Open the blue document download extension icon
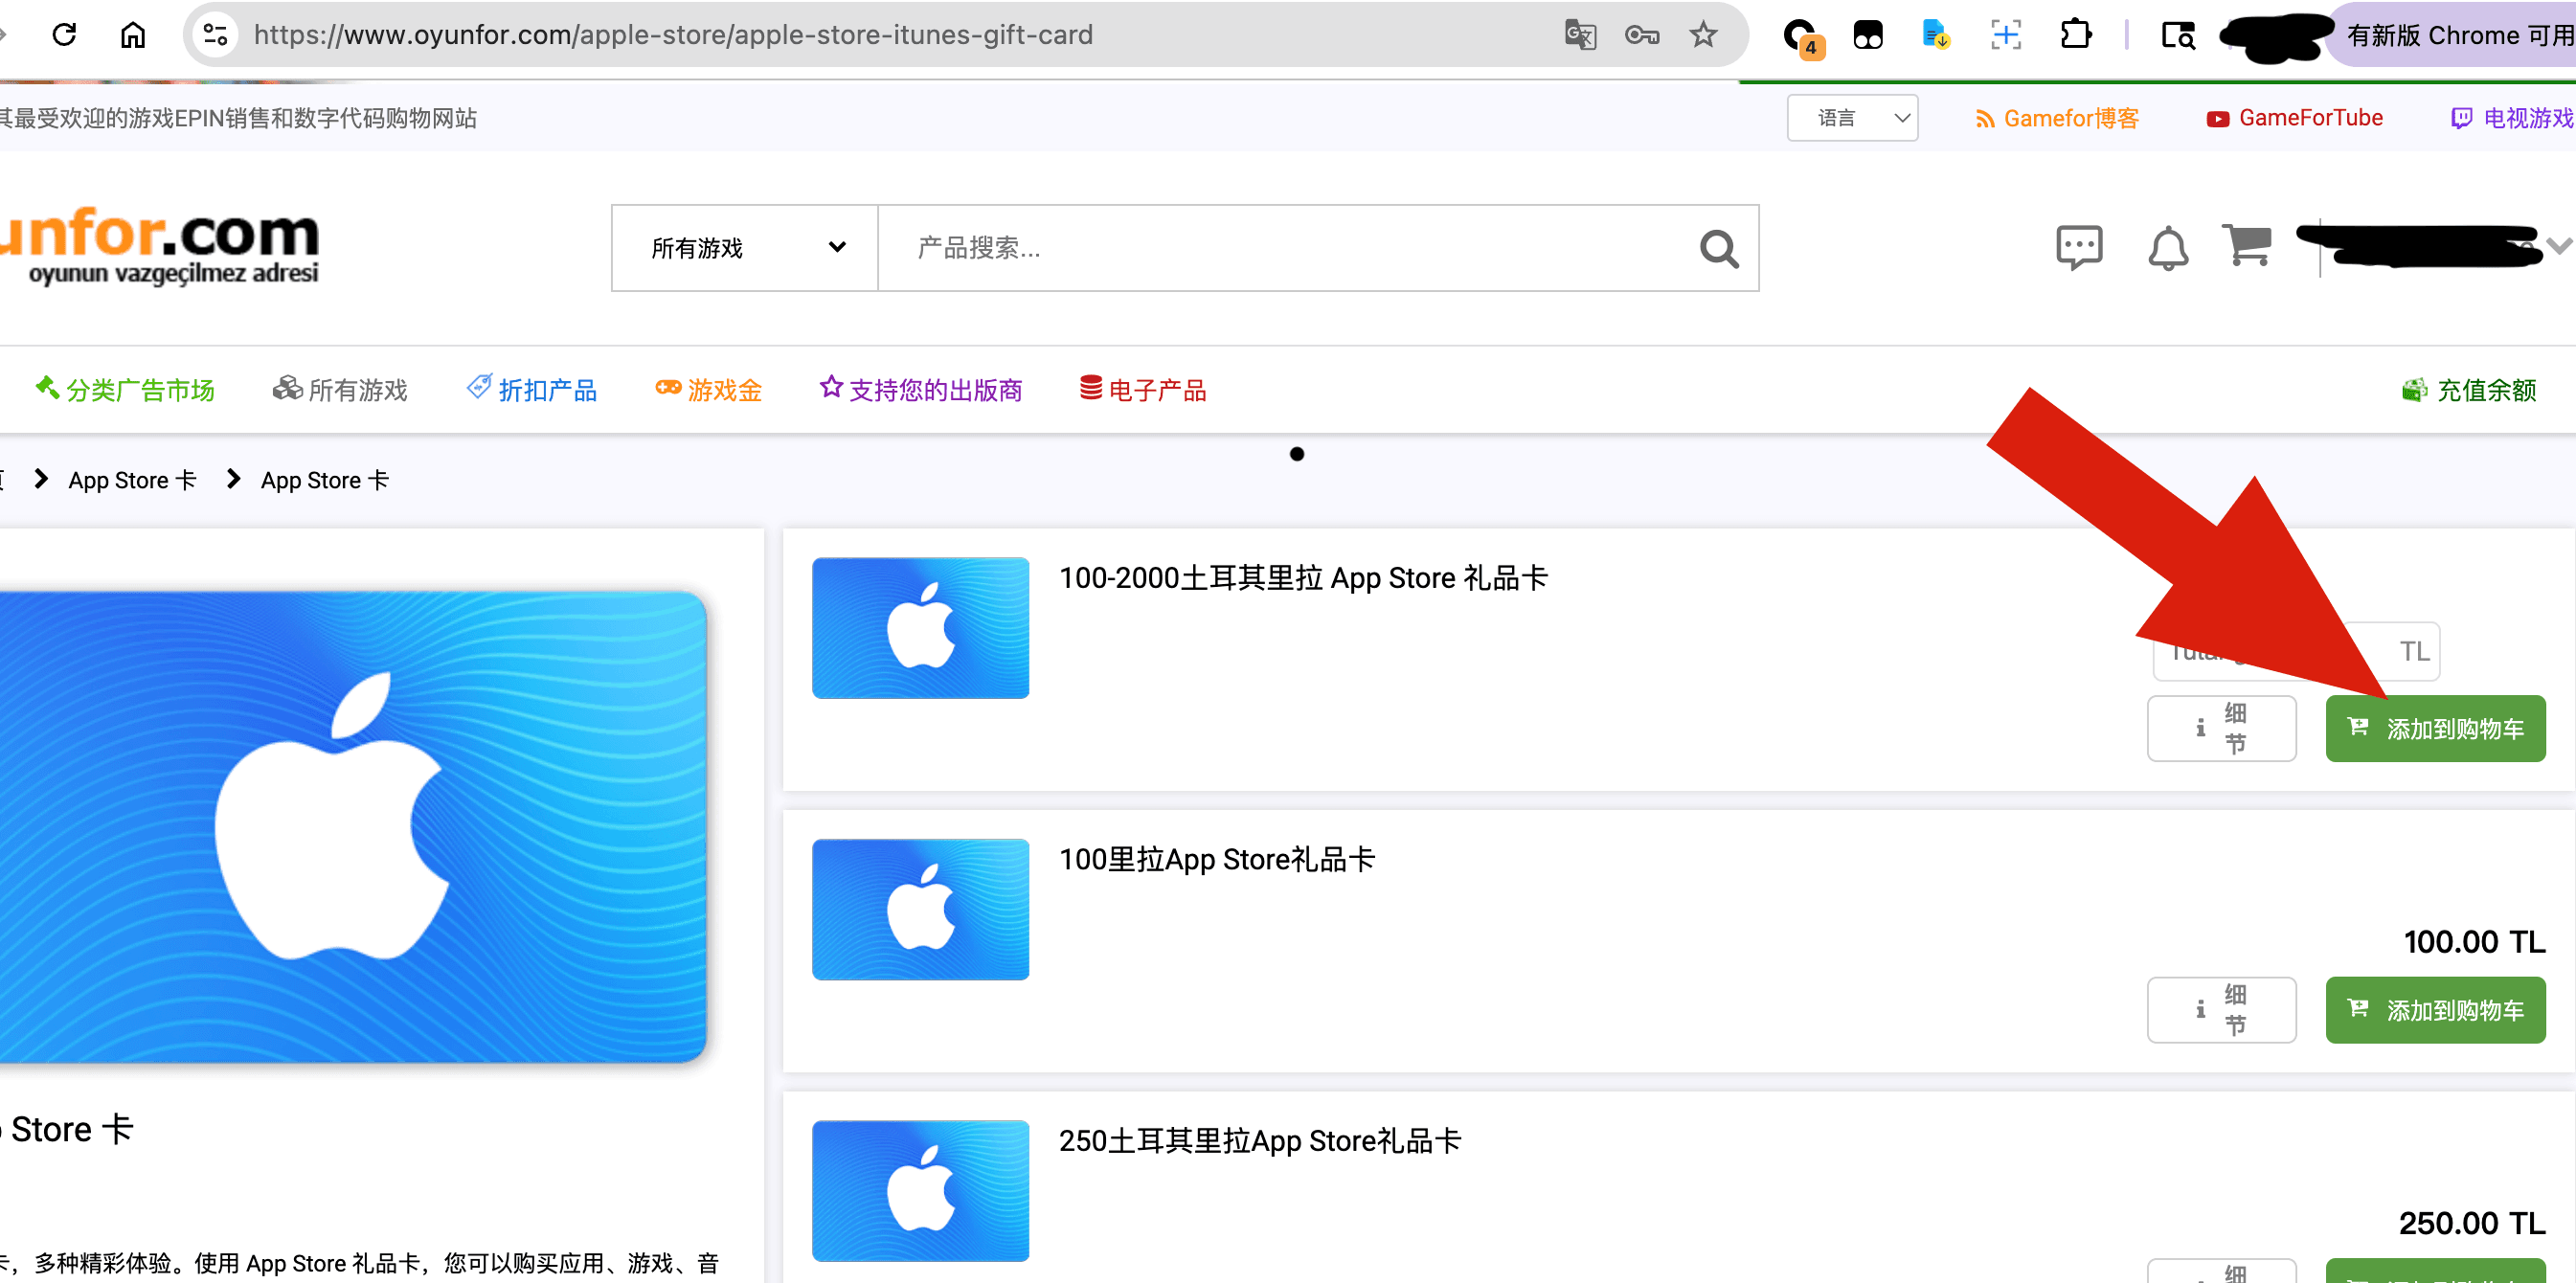The width and height of the screenshot is (2576, 1283). pyautogui.click(x=1936, y=35)
